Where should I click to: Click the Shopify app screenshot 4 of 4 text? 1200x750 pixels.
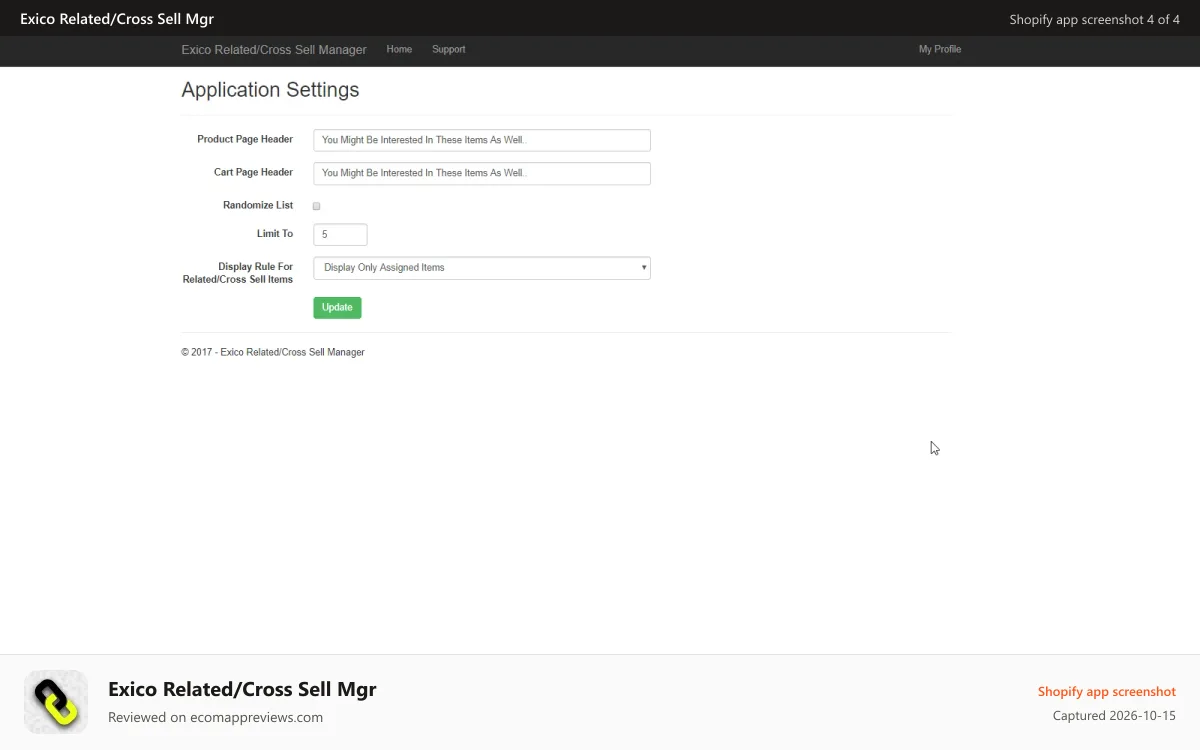coord(1095,19)
